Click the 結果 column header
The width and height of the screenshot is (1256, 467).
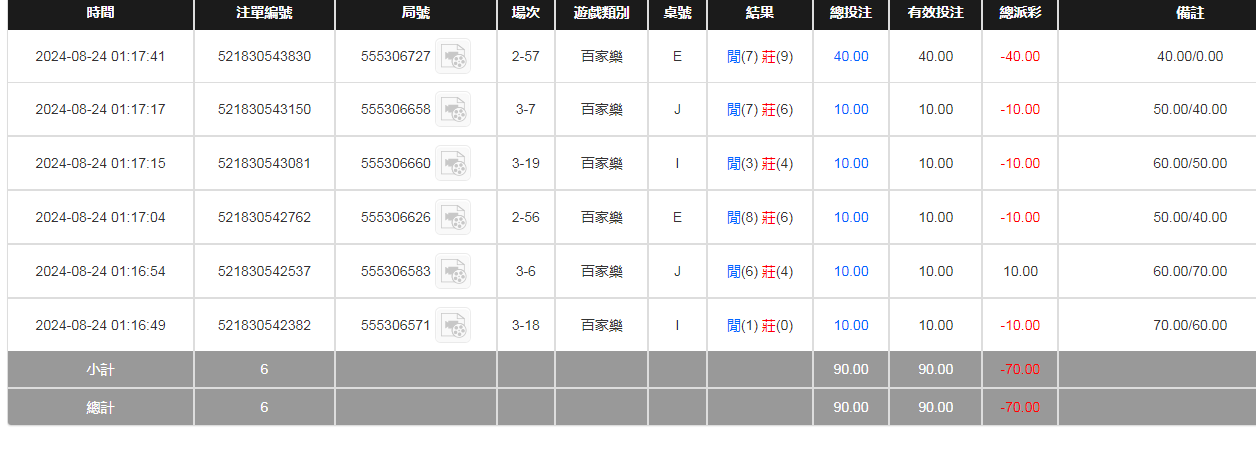coord(760,15)
